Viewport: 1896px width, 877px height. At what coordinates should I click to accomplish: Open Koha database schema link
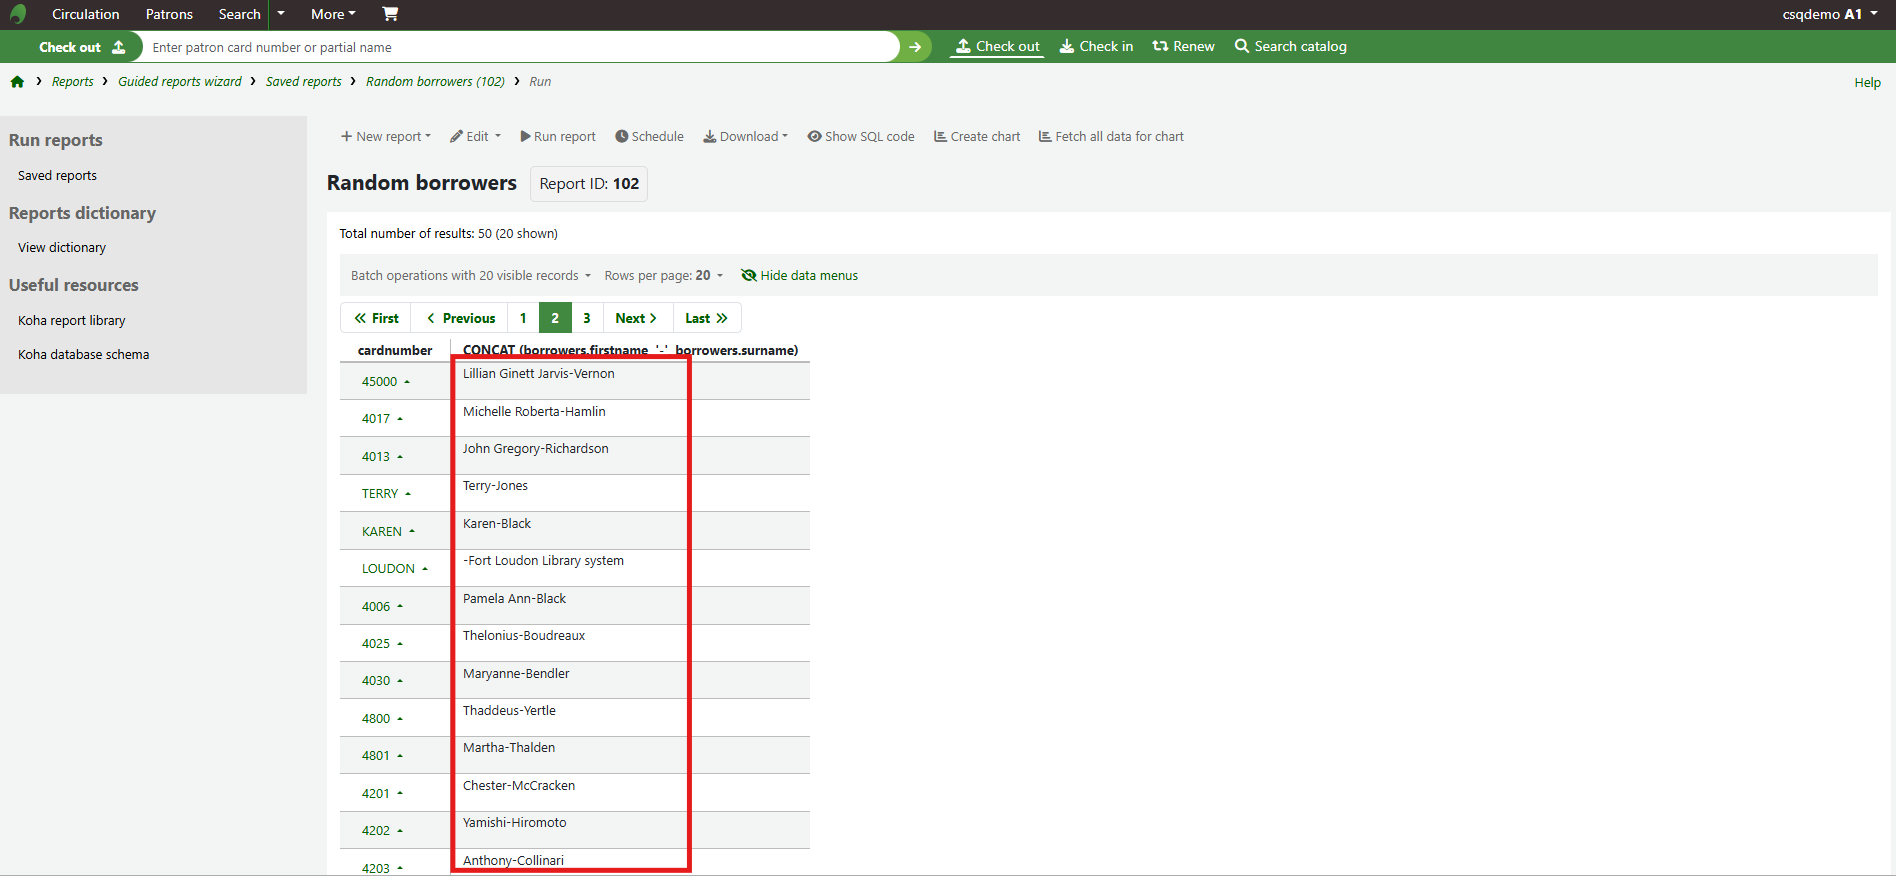tap(84, 355)
